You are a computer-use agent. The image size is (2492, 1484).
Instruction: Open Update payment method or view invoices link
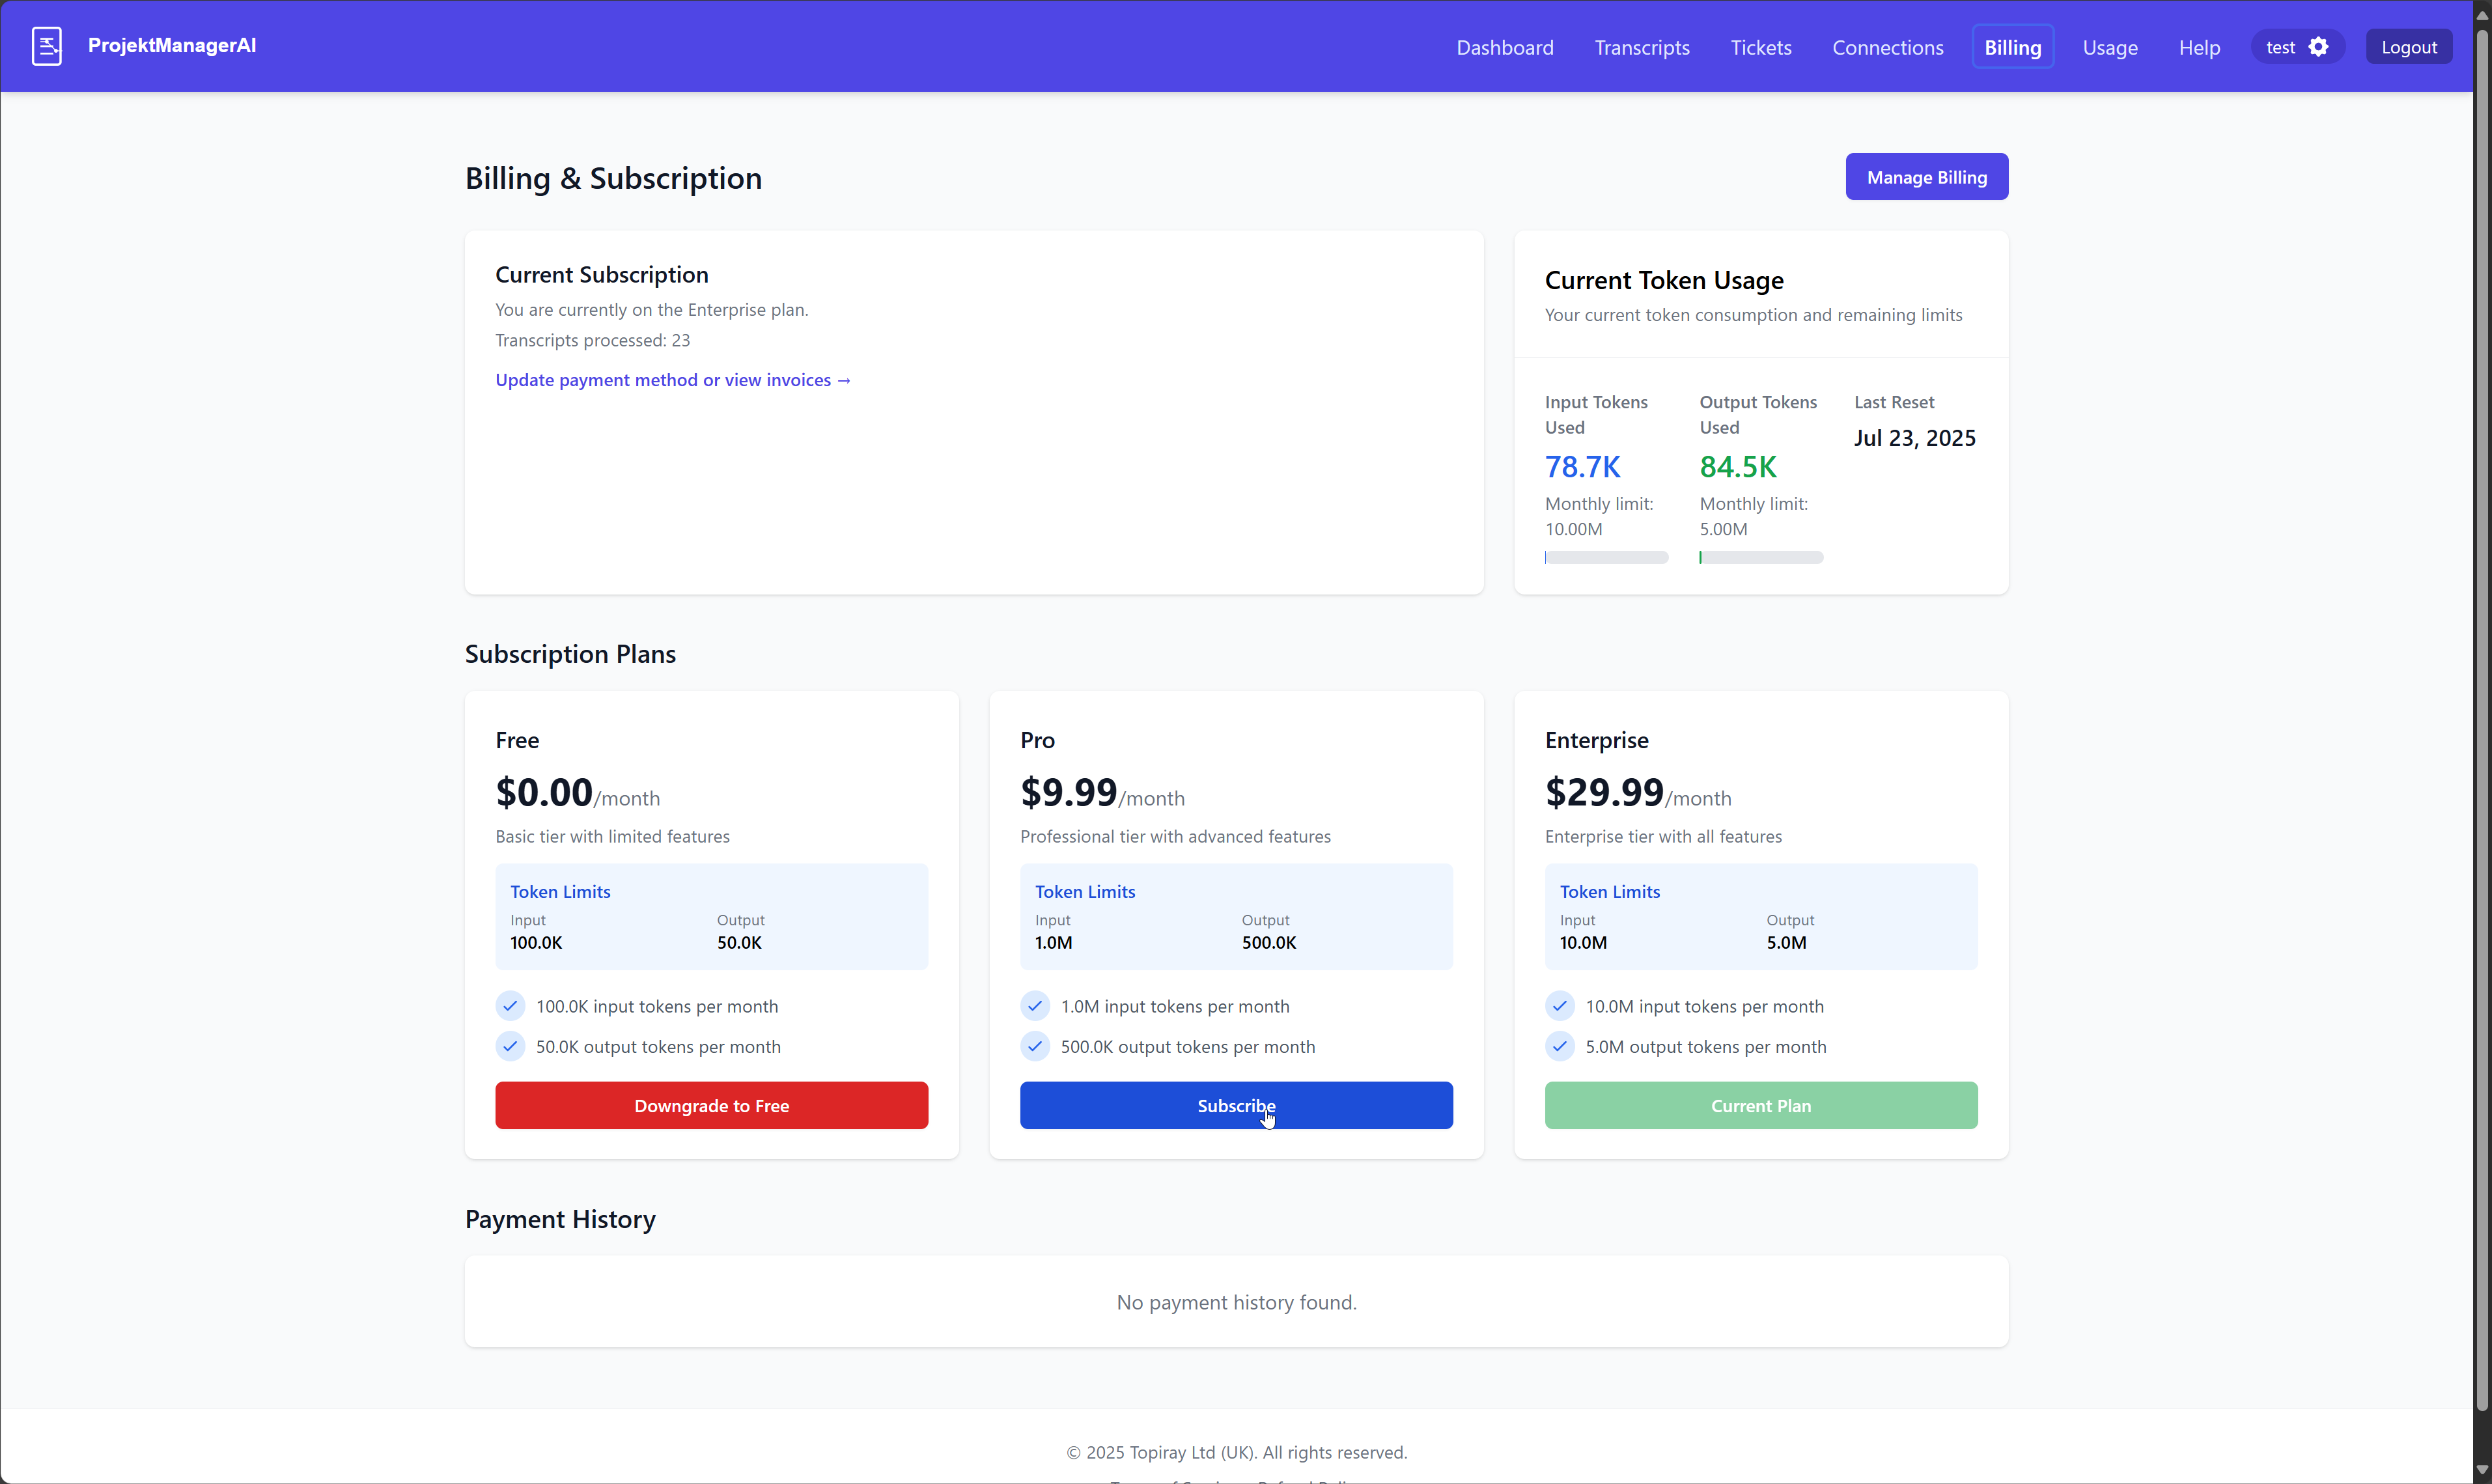673,380
